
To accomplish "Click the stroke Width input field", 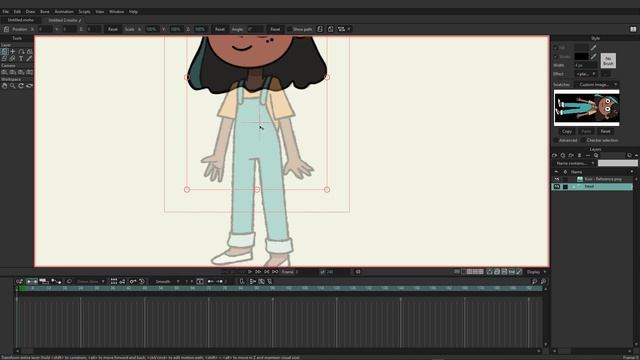I will click(x=585, y=65).
